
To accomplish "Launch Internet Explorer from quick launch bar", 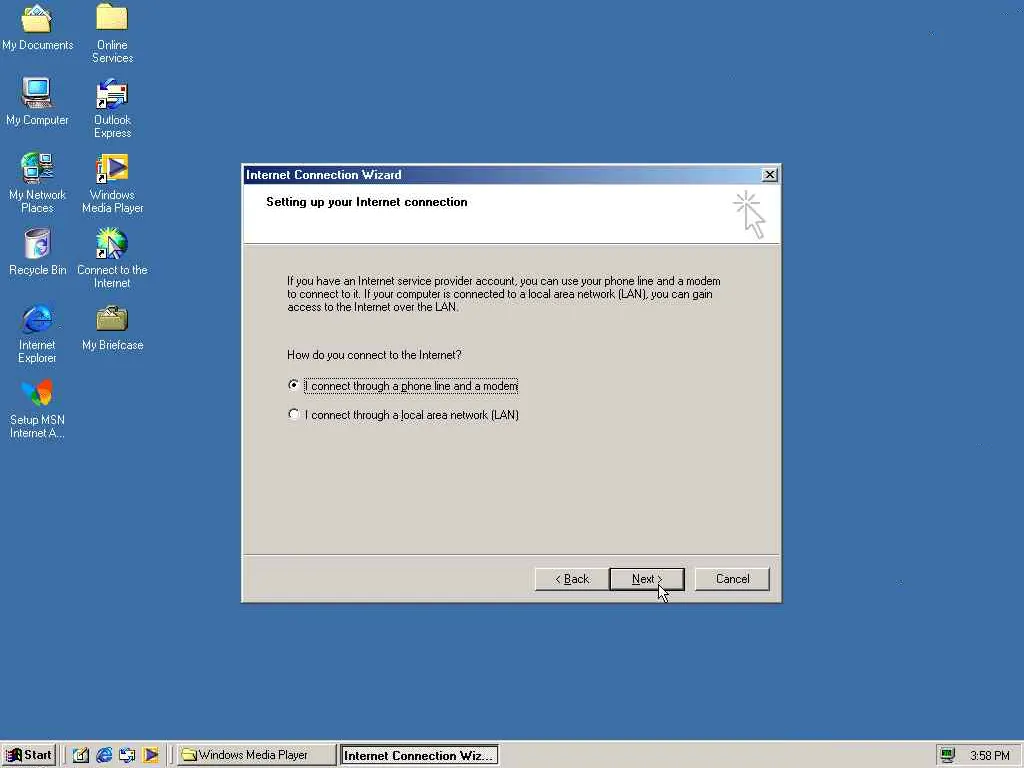I will click(104, 755).
